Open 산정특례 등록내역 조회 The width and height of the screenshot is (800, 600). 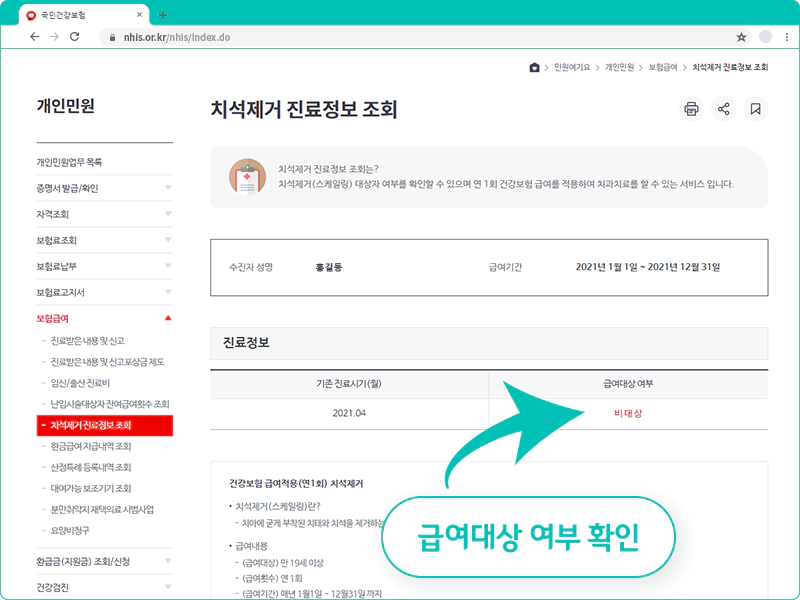click(91, 467)
